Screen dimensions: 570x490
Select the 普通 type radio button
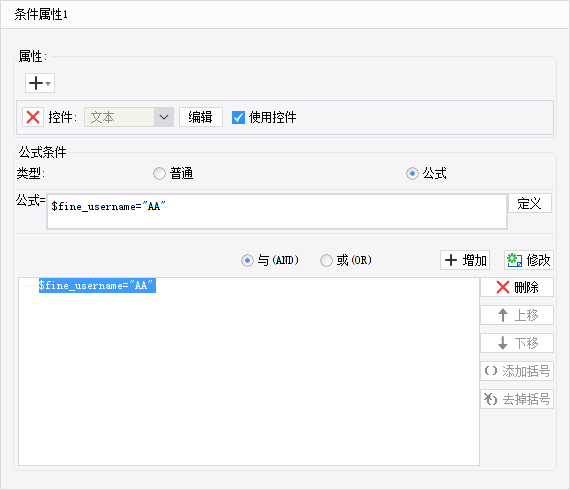[159, 173]
